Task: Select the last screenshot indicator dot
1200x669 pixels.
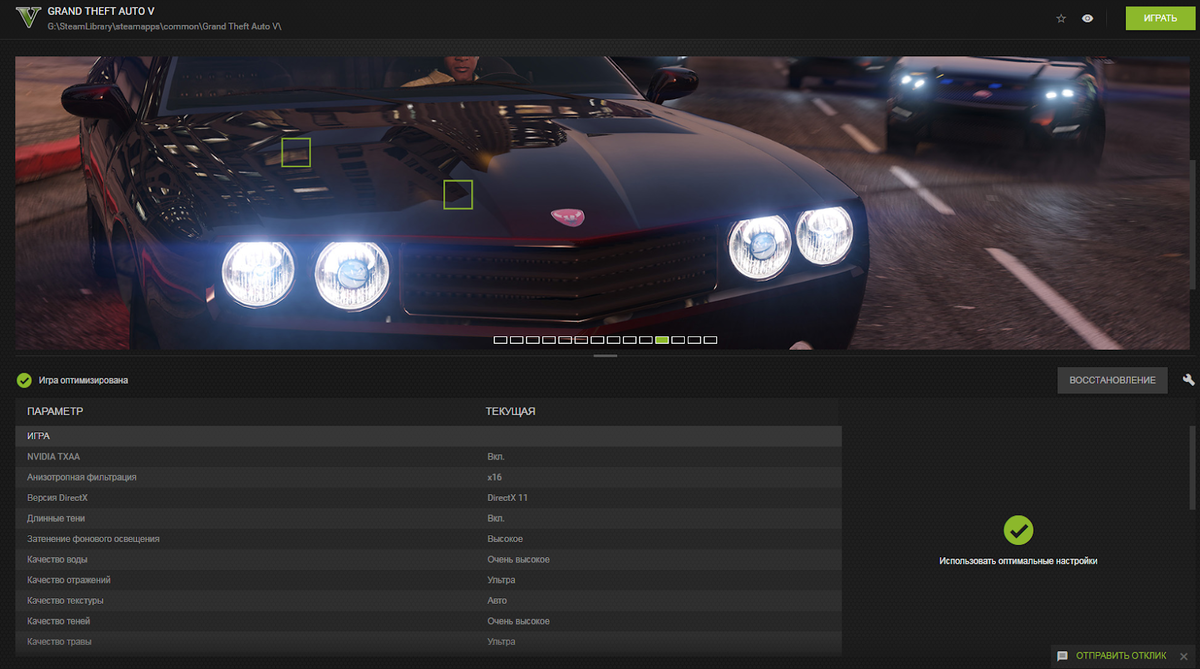Action: click(710, 340)
